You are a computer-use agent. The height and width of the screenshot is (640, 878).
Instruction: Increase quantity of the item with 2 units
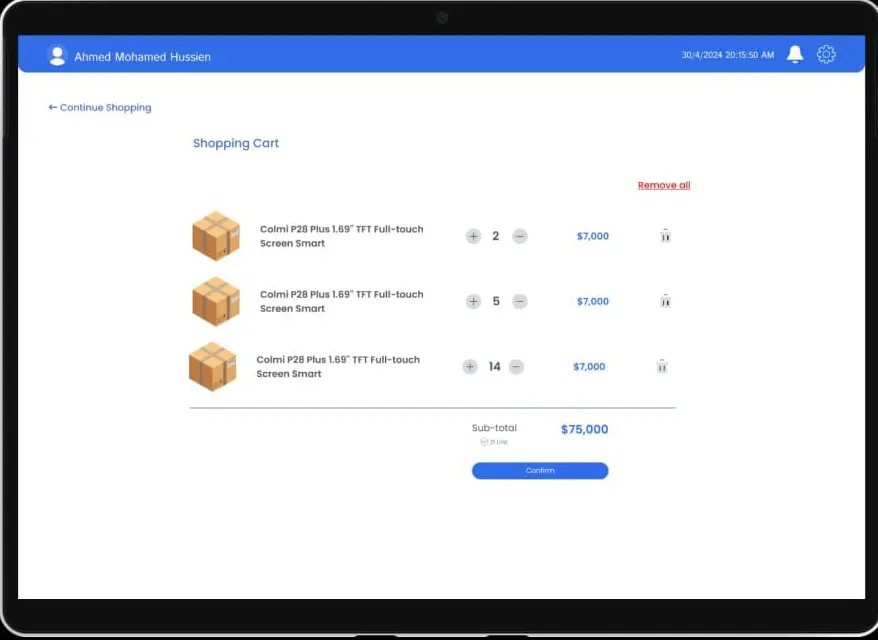pos(473,236)
